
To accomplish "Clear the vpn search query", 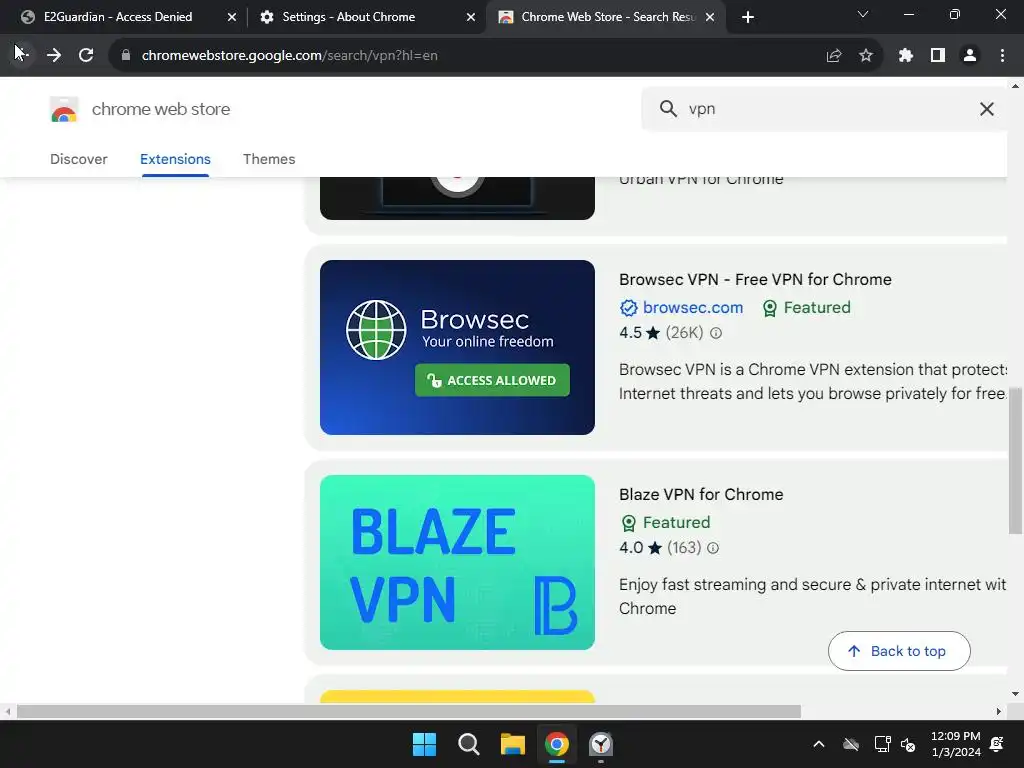I will [x=987, y=109].
